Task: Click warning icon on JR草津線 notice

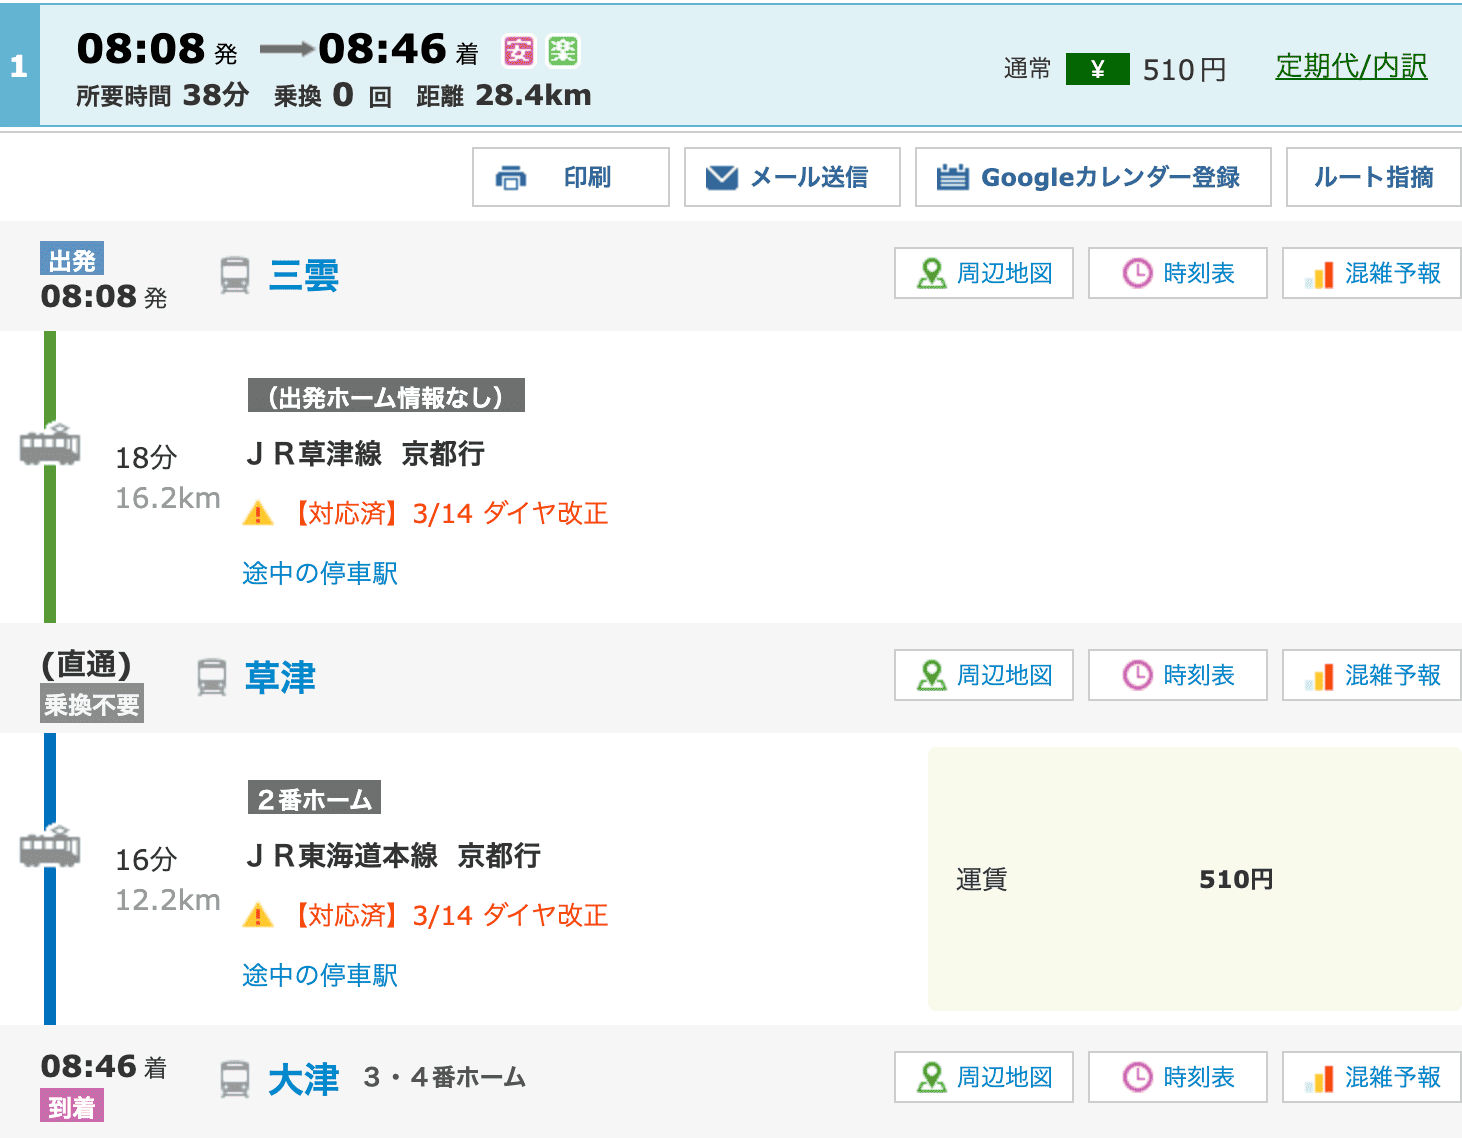Action: coord(258,514)
